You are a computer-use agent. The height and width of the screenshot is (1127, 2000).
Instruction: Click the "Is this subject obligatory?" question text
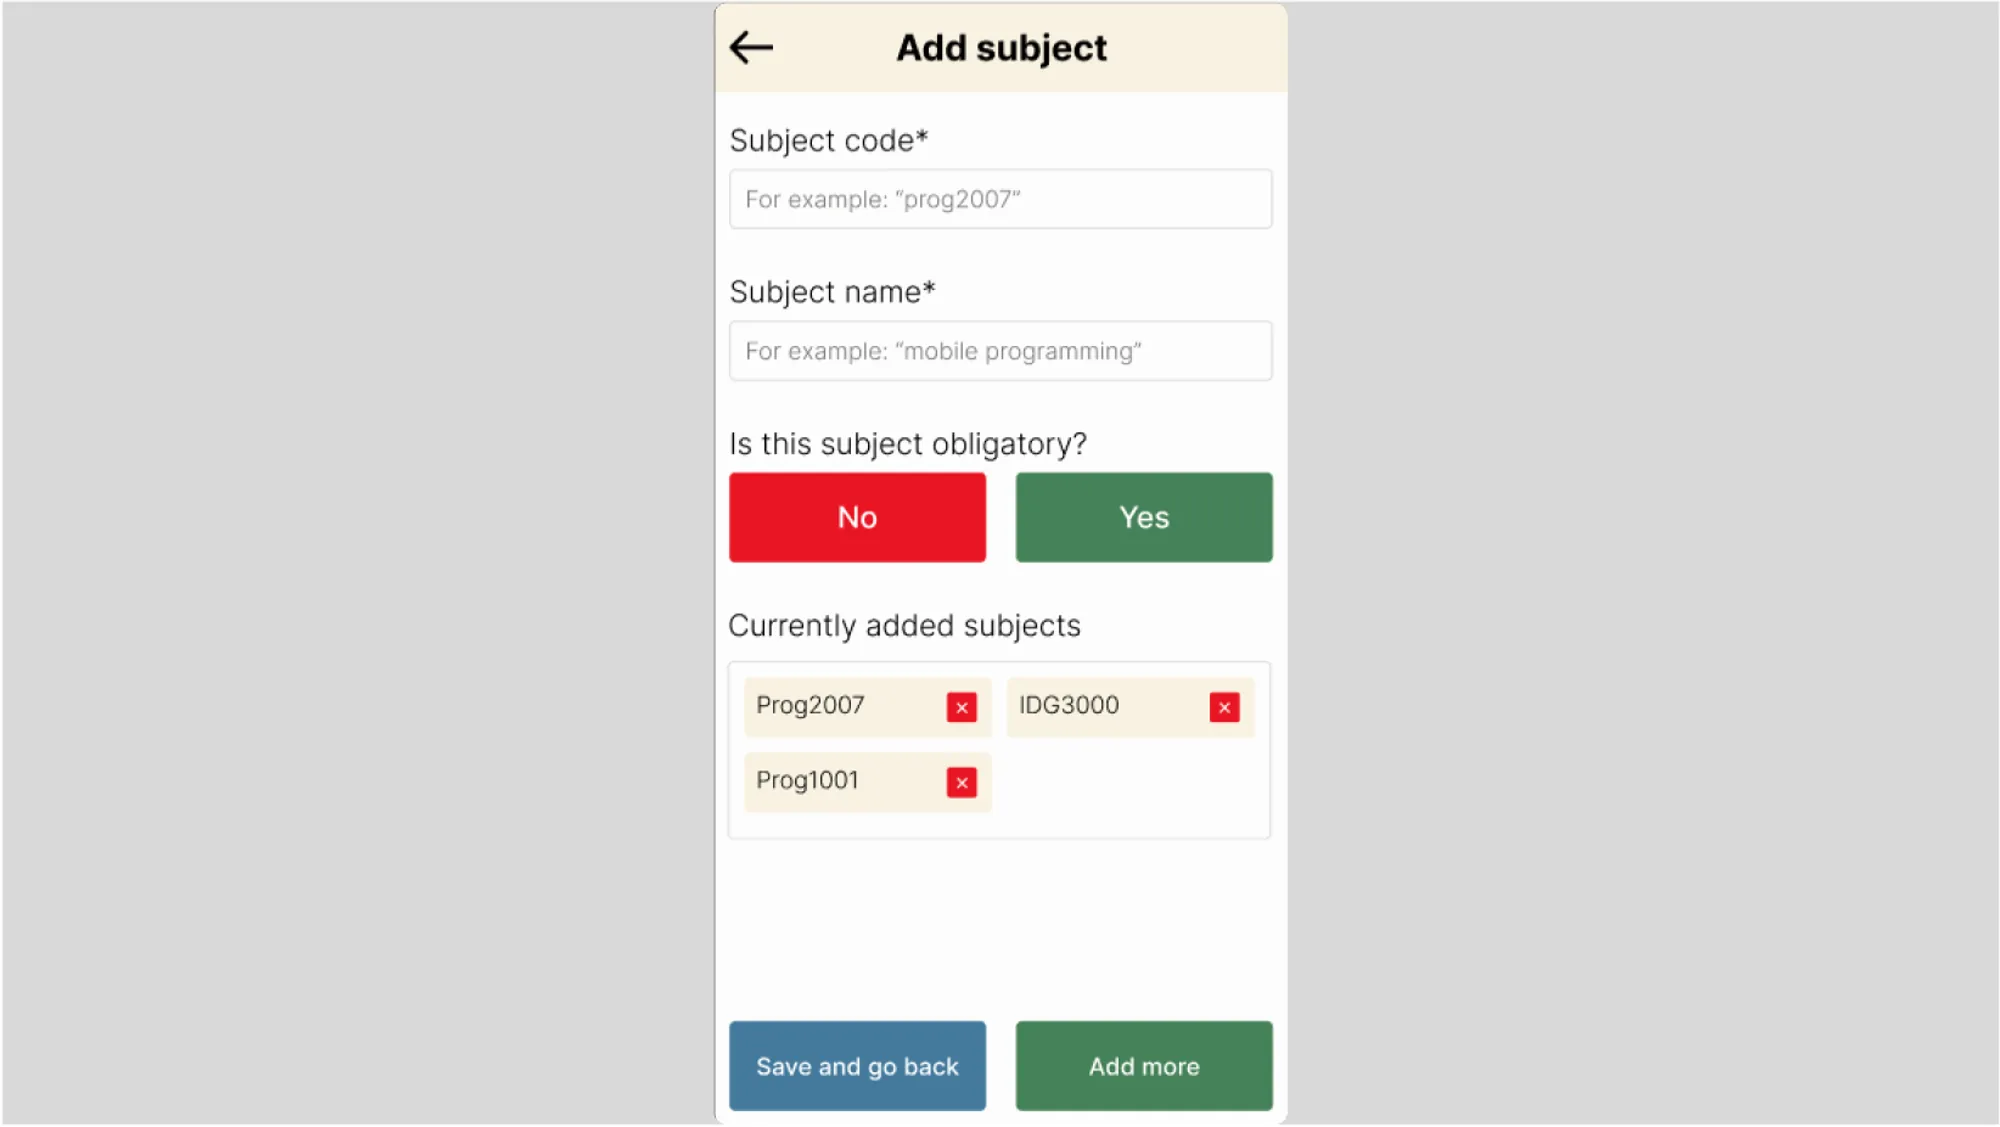907,444
